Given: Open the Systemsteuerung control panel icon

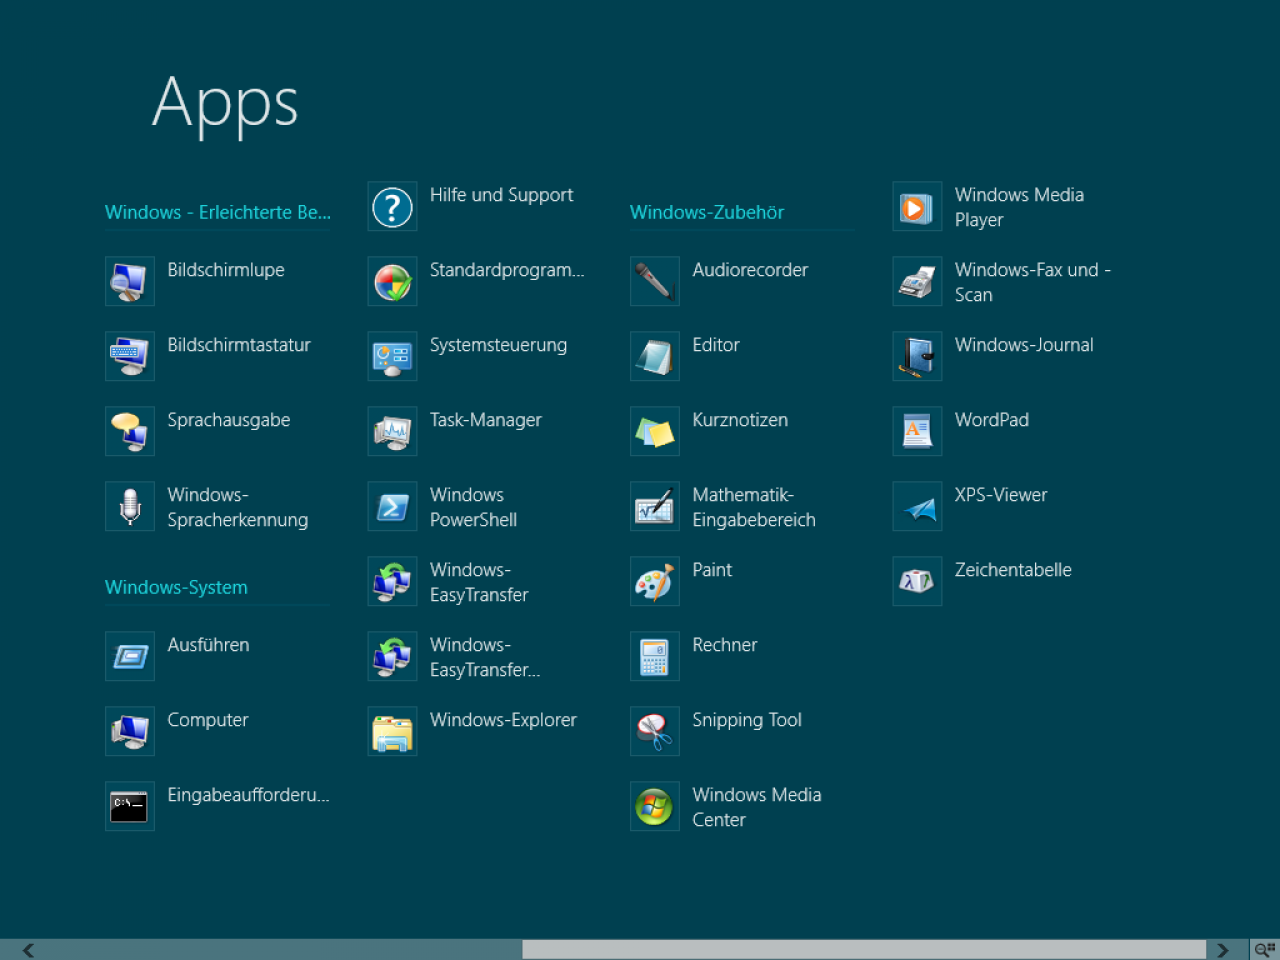Looking at the screenshot, I should coord(392,356).
